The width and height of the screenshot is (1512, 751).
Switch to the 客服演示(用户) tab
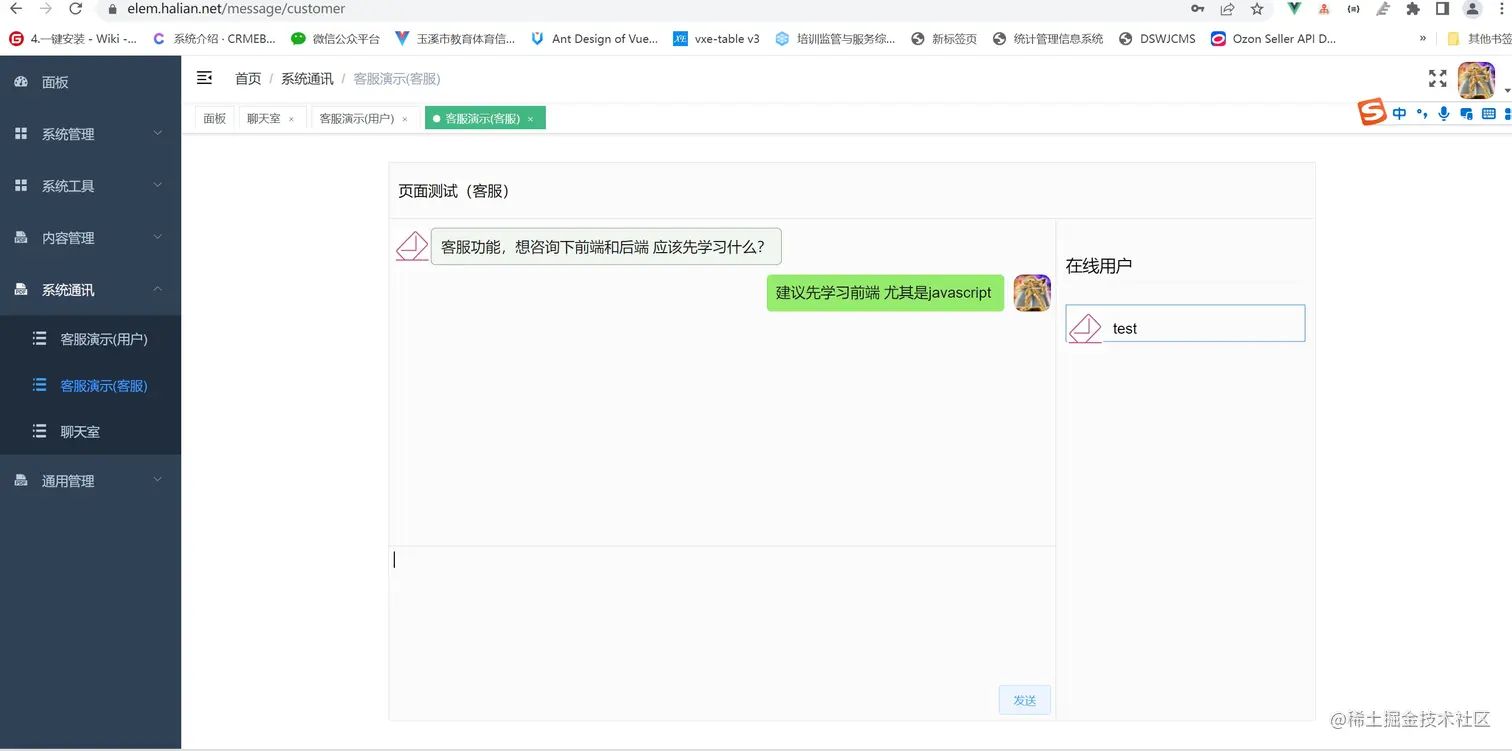pyautogui.click(x=358, y=118)
